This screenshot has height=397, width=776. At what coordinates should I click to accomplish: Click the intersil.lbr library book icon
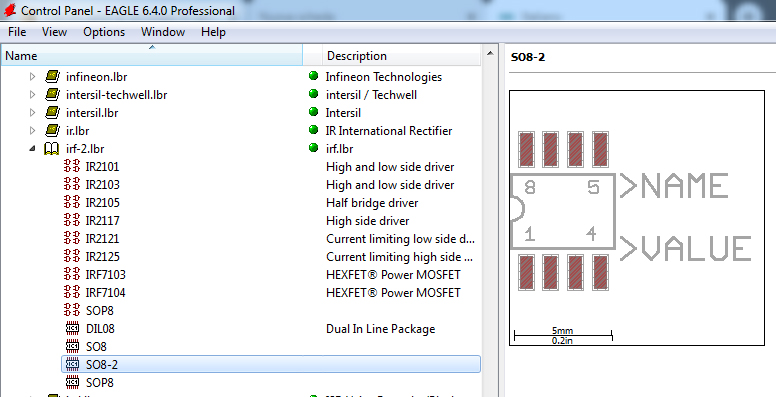coord(52,113)
